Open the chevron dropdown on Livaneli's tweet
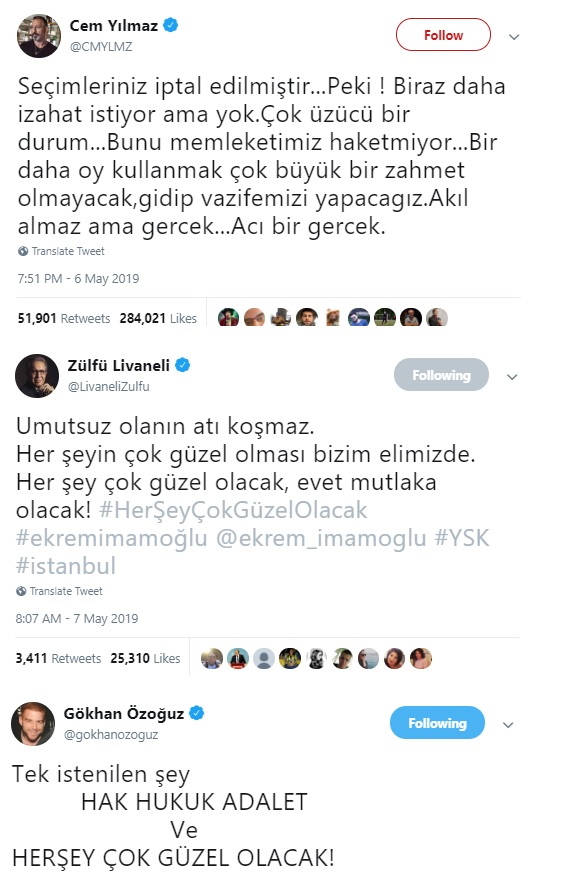The image size is (563, 877). point(512,377)
